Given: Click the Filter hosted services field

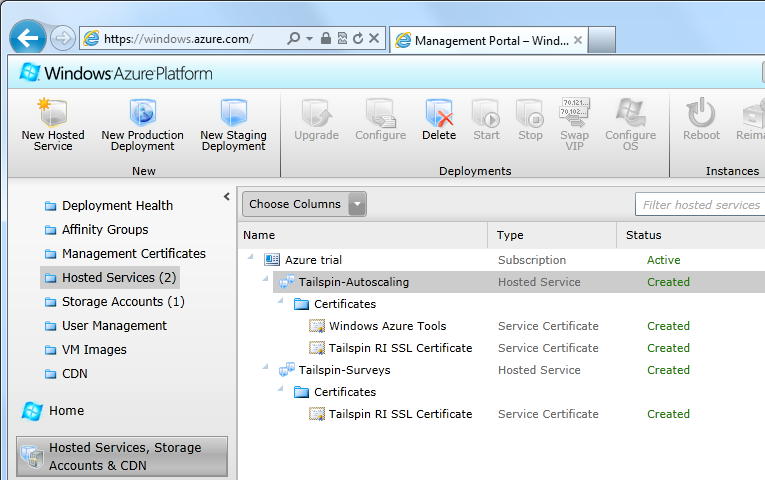Looking at the screenshot, I should (x=700, y=204).
